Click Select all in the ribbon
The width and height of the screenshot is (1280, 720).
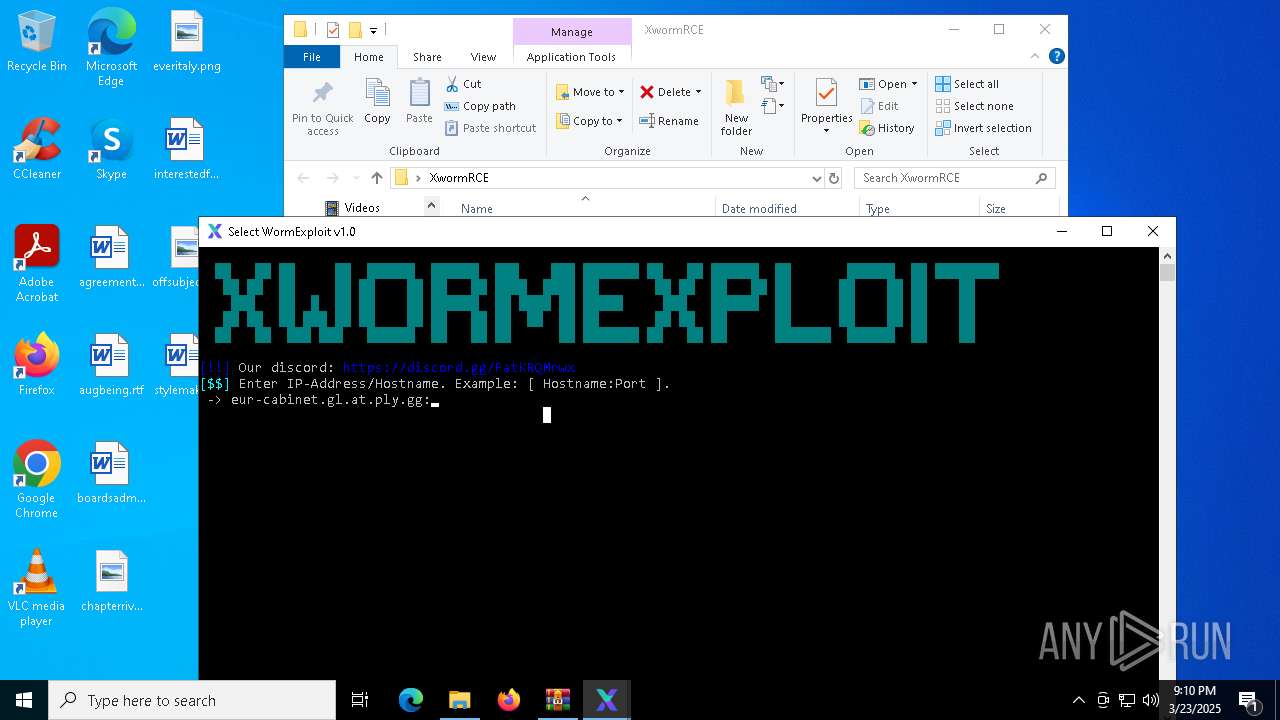[x=967, y=84]
